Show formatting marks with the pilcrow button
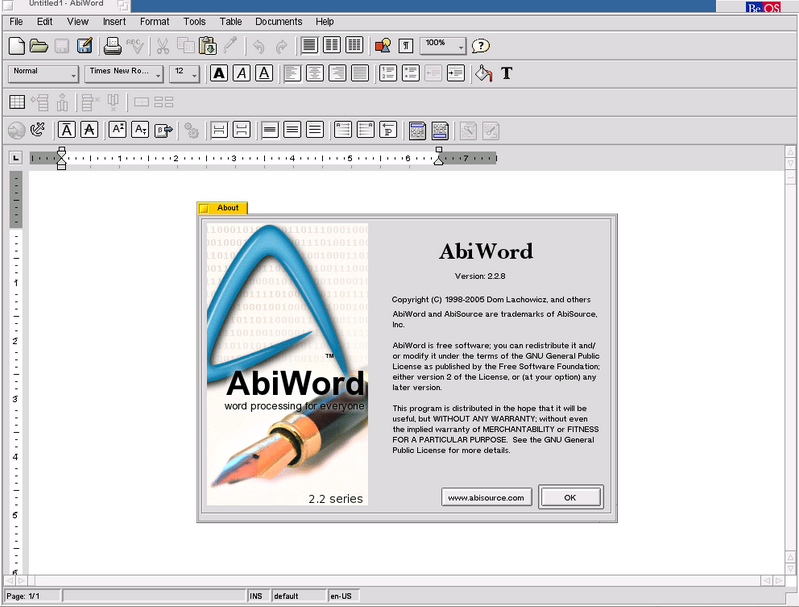The width and height of the screenshot is (799, 607). [406, 45]
